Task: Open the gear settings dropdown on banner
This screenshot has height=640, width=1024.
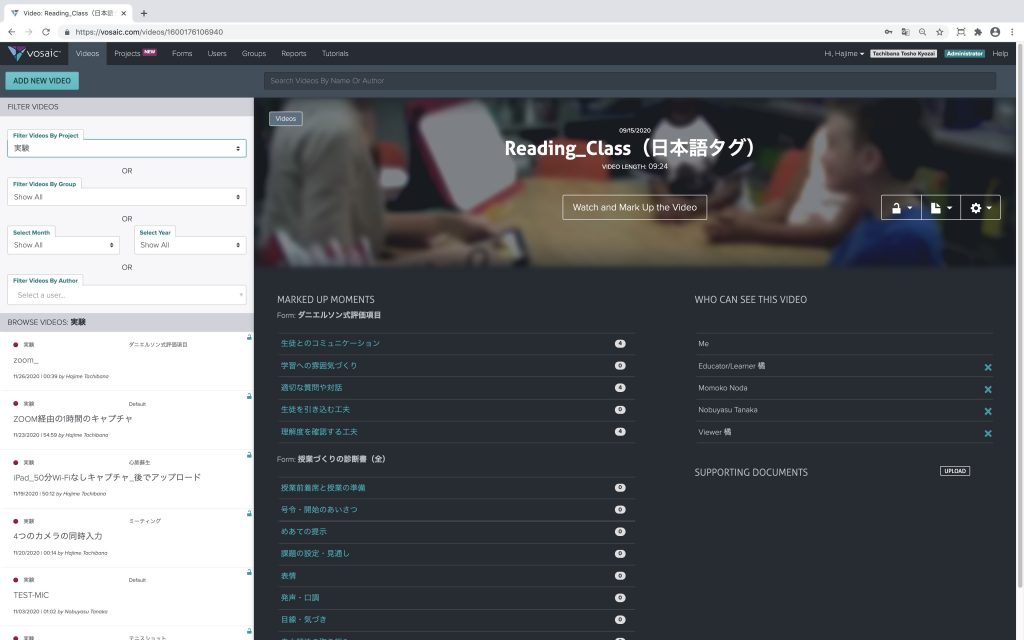Action: [980, 208]
